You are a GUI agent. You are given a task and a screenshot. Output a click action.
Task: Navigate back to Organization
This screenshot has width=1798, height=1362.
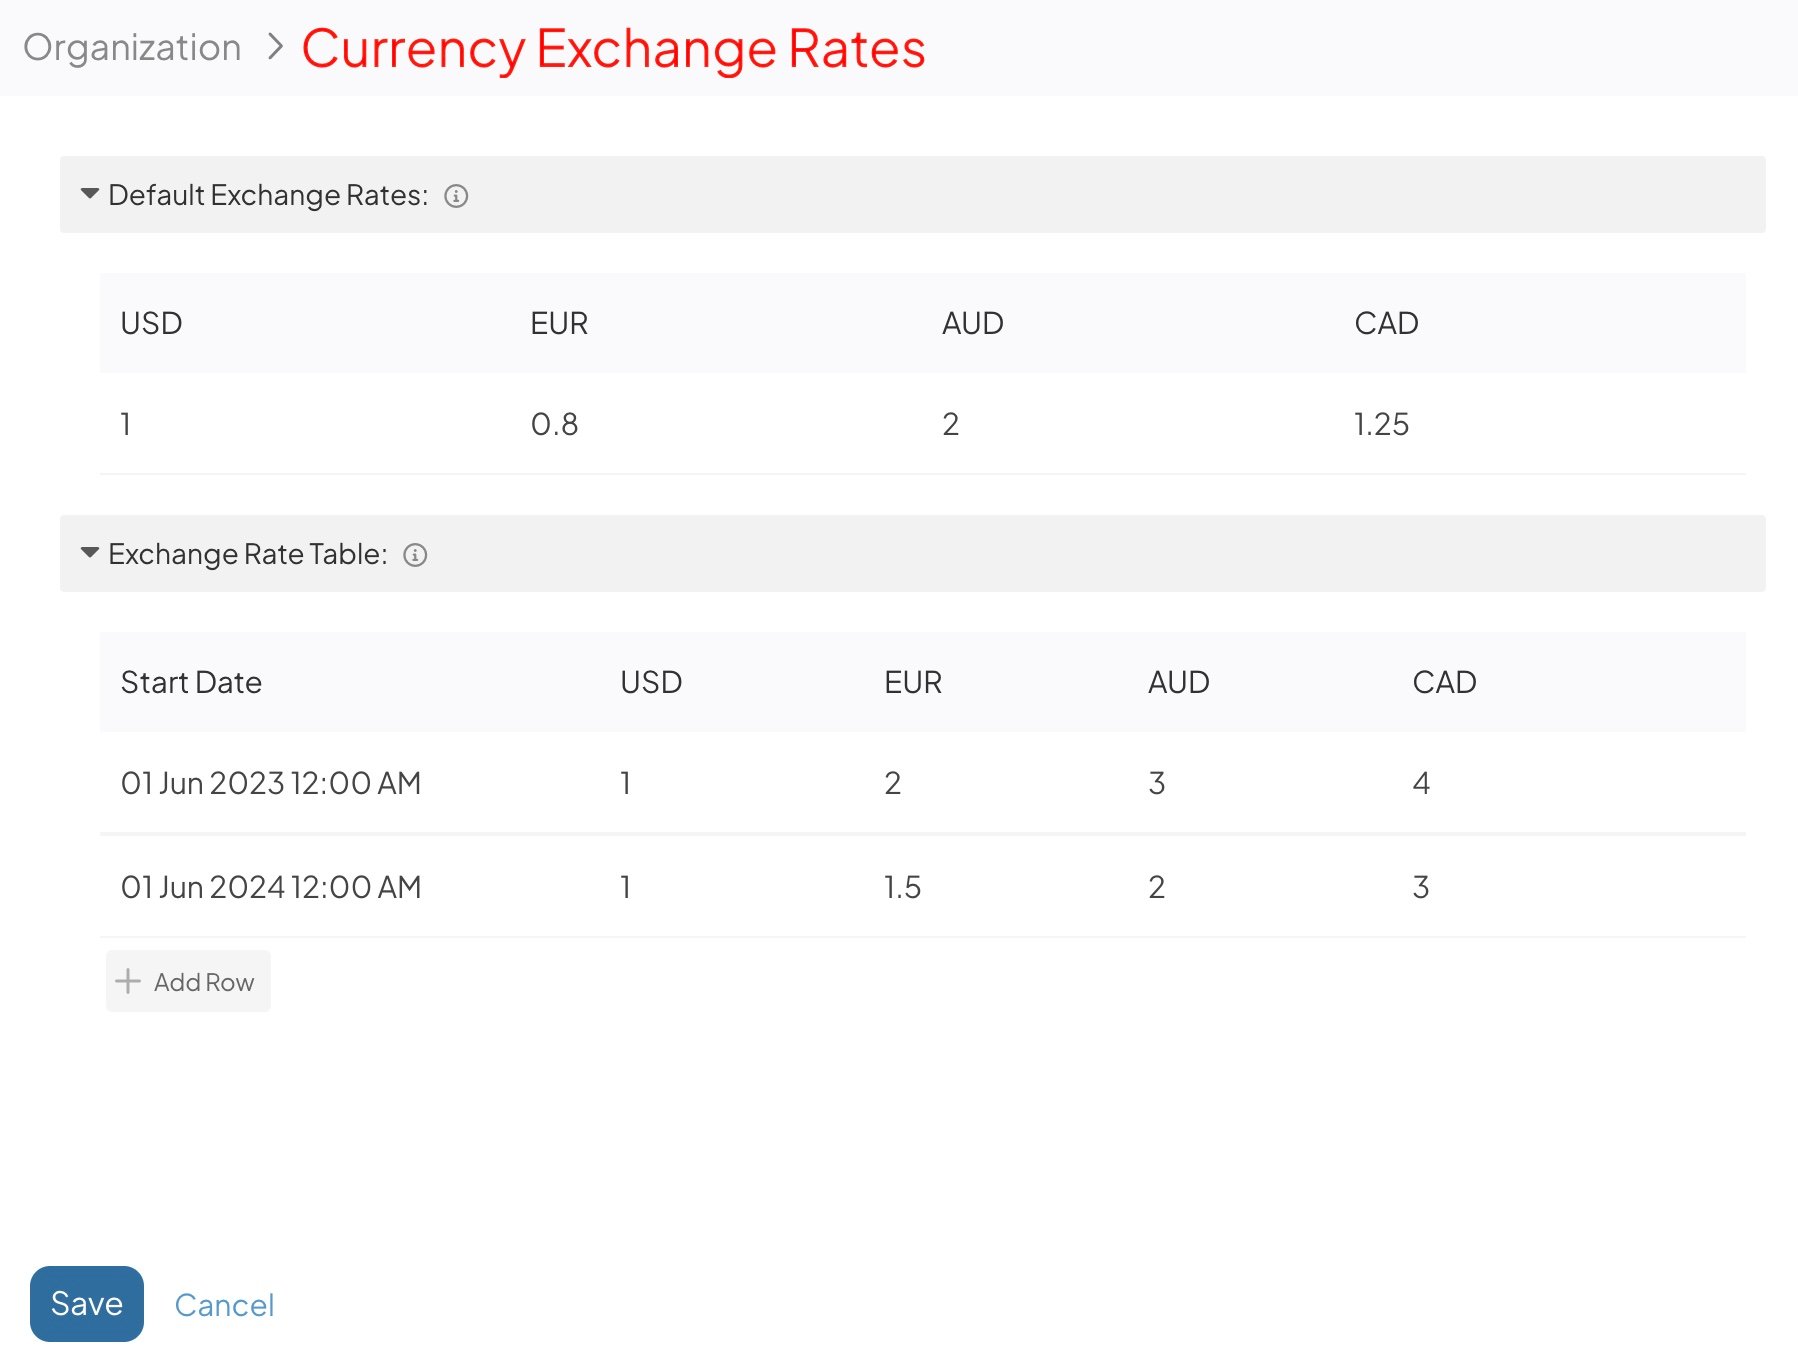coord(132,47)
